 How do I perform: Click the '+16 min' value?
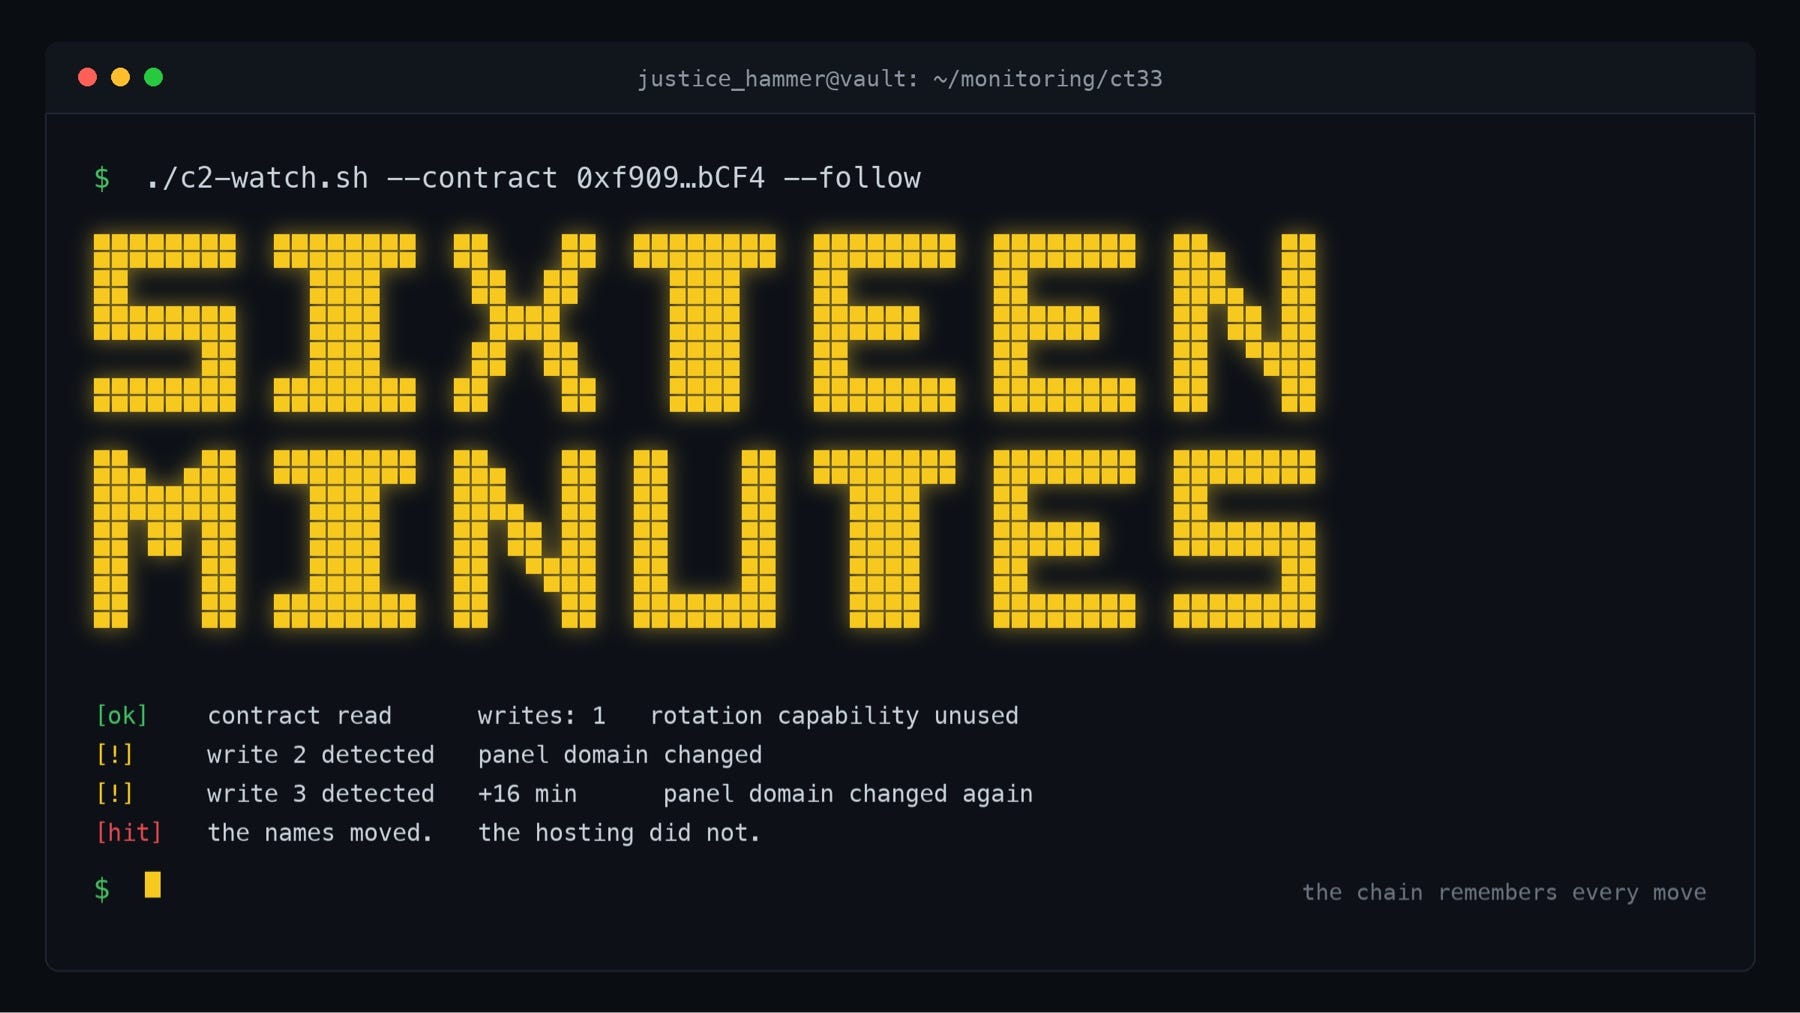pos(527,794)
